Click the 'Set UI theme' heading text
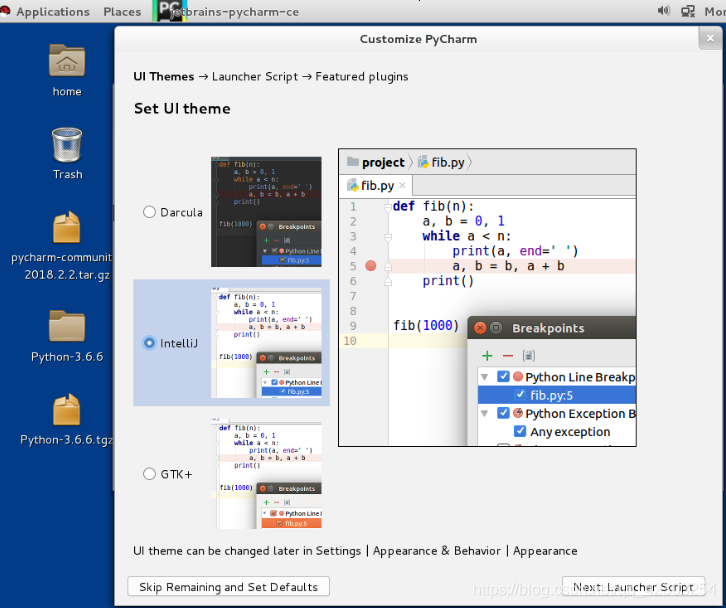The width and height of the screenshot is (726, 608). click(x=182, y=108)
